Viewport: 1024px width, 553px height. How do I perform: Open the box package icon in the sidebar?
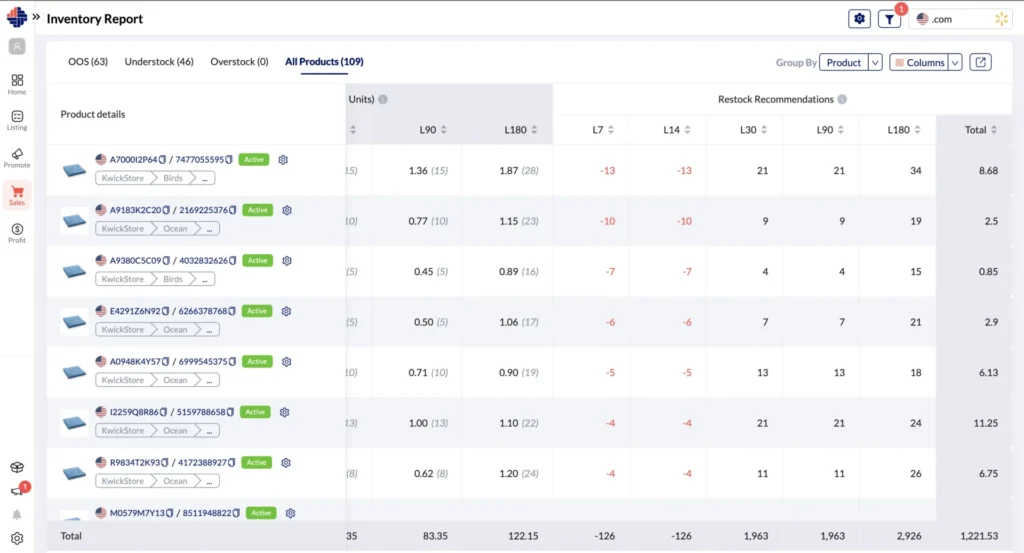[x=17, y=467]
